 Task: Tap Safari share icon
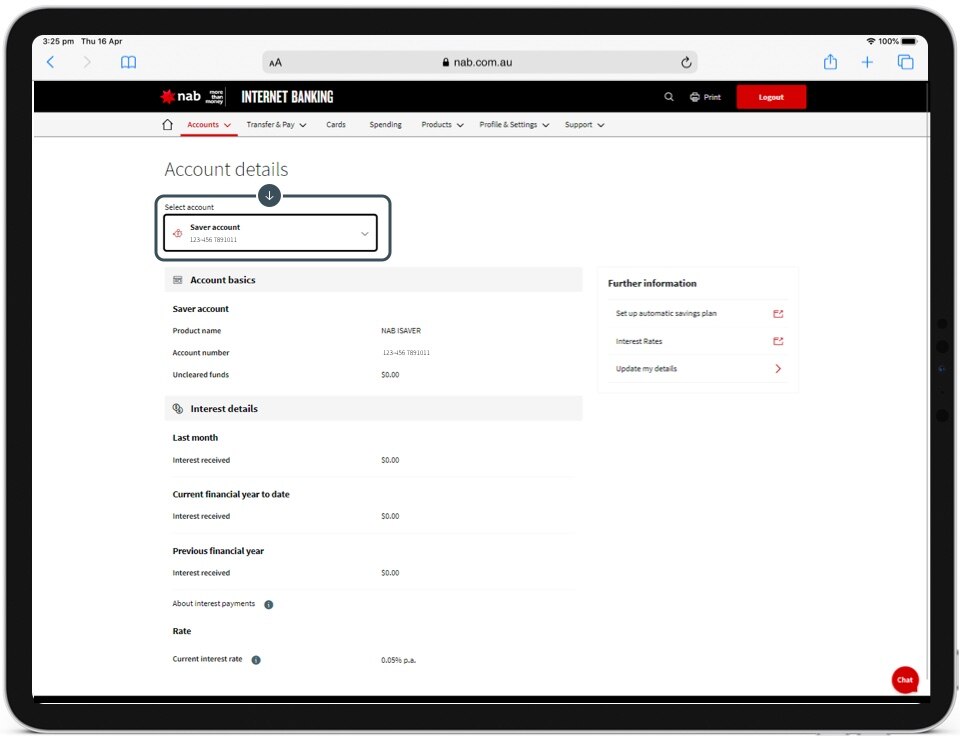tap(830, 62)
